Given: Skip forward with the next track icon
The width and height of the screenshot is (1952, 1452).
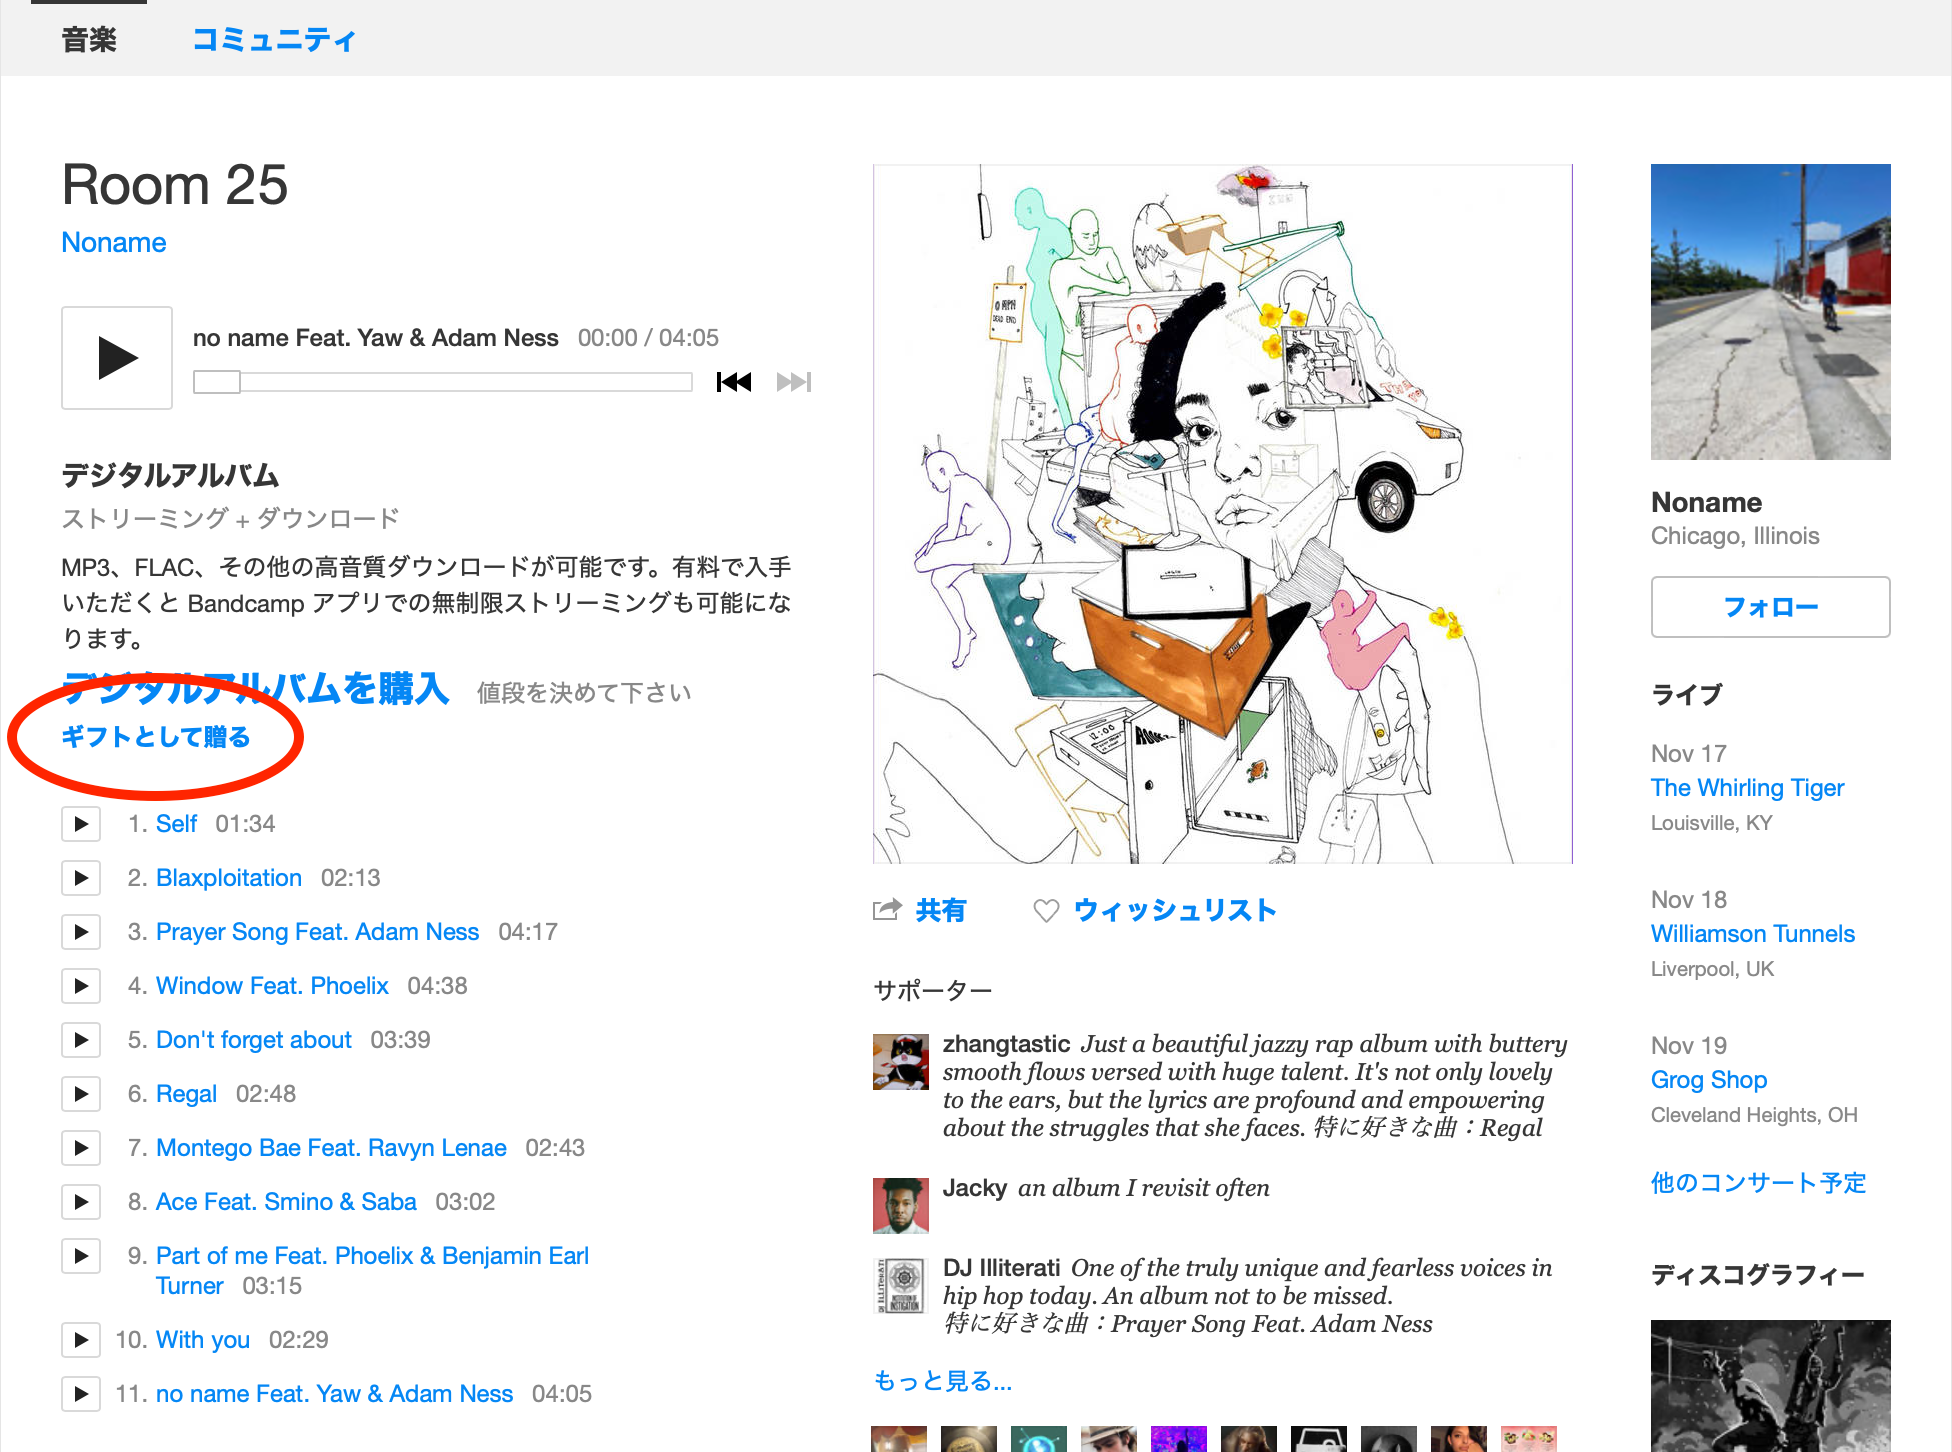Looking at the screenshot, I should (794, 382).
